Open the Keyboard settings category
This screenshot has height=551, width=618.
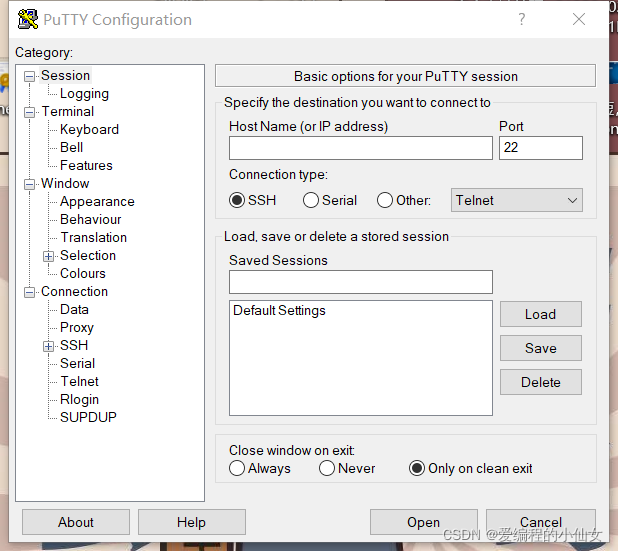(x=89, y=129)
